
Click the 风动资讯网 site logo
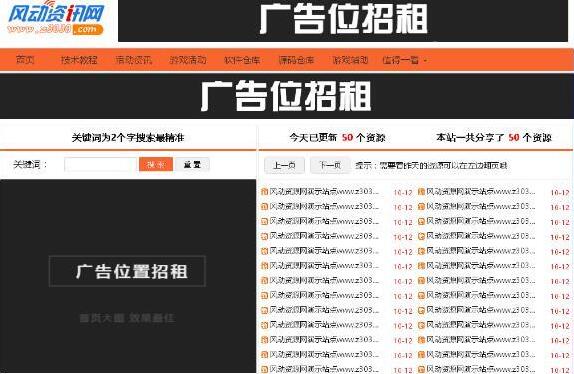pyautogui.click(x=56, y=19)
